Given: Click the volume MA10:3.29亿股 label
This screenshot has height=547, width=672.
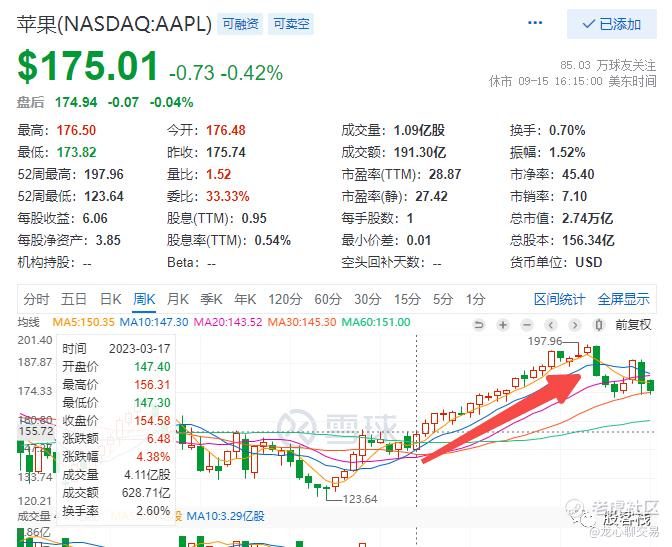Looking at the screenshot, I should click(x=225, y=516).
